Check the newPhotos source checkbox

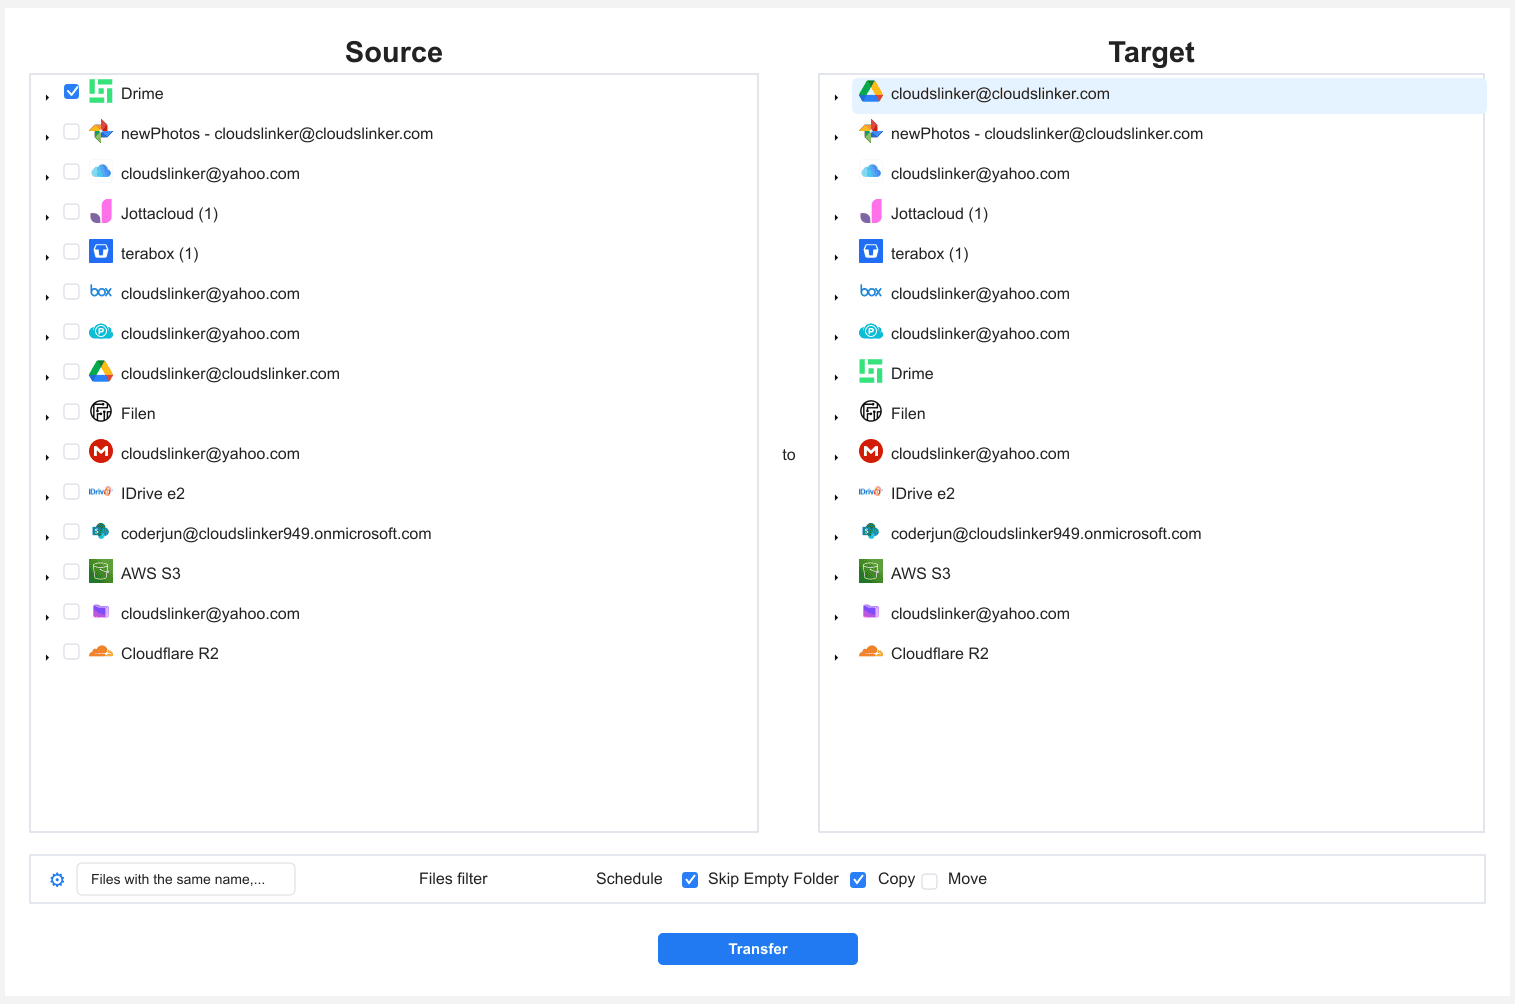[72, 132]
